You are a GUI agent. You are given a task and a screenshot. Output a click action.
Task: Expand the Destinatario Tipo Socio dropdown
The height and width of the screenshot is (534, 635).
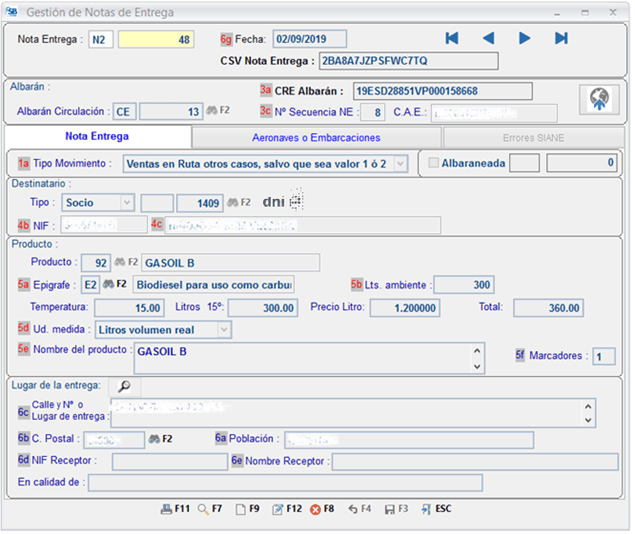[126, 202]
